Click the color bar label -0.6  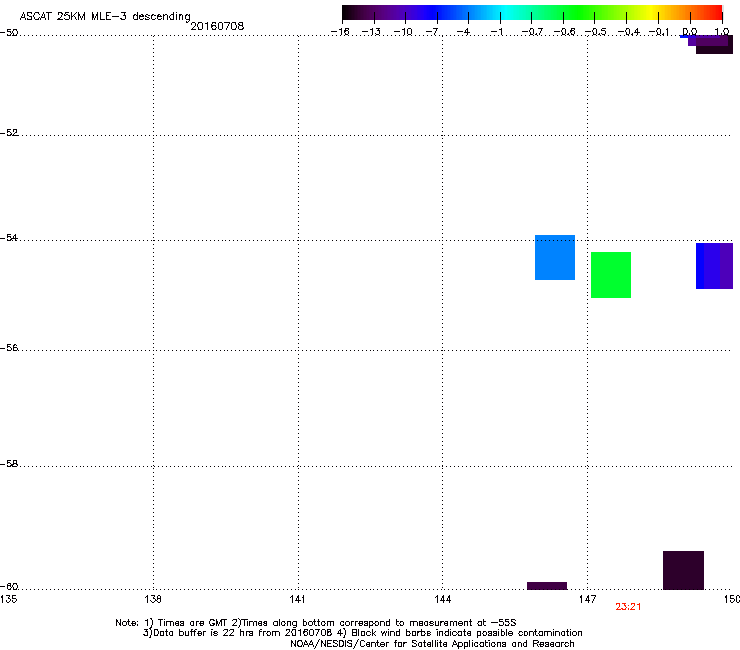564,32
